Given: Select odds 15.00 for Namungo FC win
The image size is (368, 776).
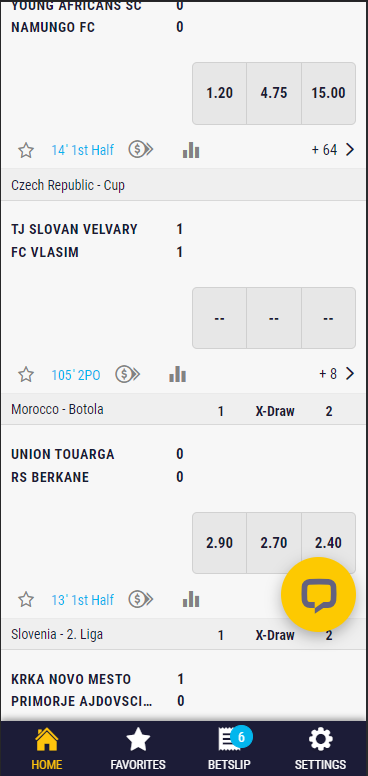Looking at the screenshot, I should [x=328, y=93].
